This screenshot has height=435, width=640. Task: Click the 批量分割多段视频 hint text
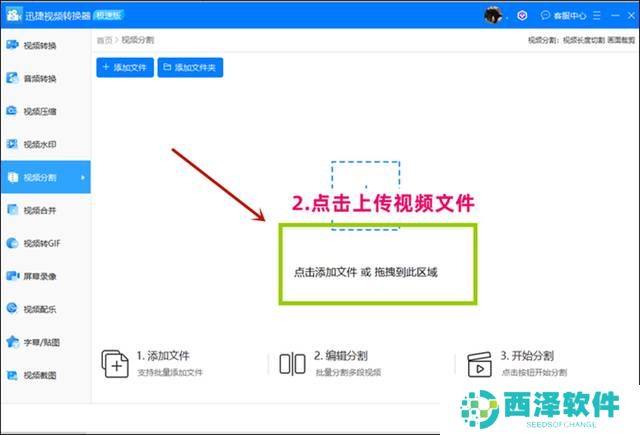[348, 372]
